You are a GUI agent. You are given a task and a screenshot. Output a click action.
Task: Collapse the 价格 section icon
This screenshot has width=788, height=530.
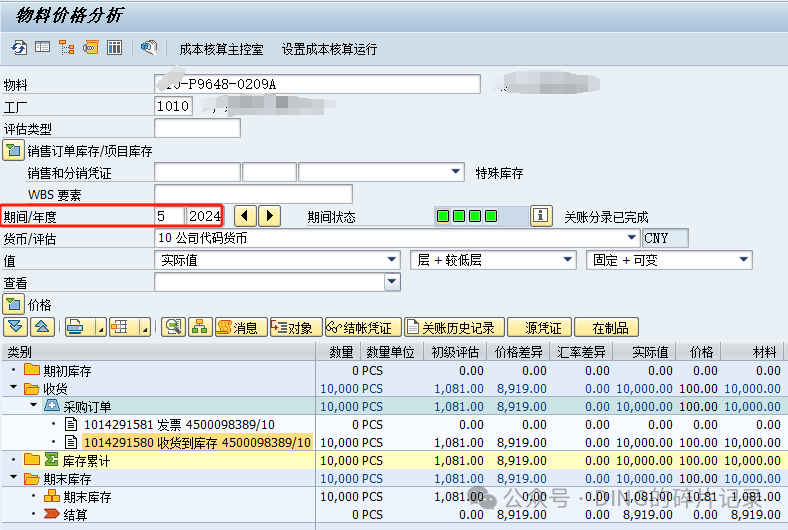coord(14,304)
